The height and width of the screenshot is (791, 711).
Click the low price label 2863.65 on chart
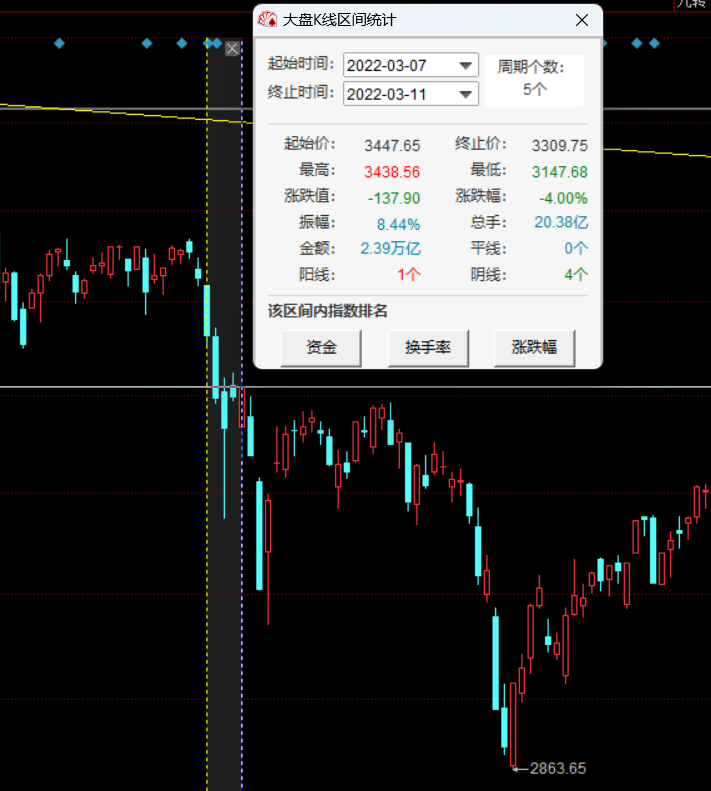(558, 768)
